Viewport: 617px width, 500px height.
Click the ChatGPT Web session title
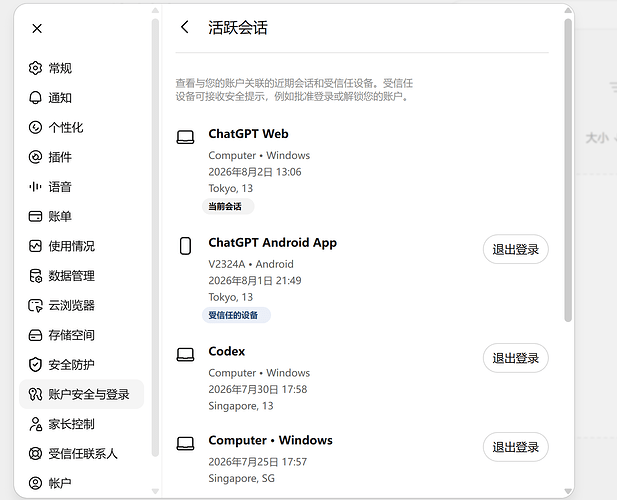[248, 134]
